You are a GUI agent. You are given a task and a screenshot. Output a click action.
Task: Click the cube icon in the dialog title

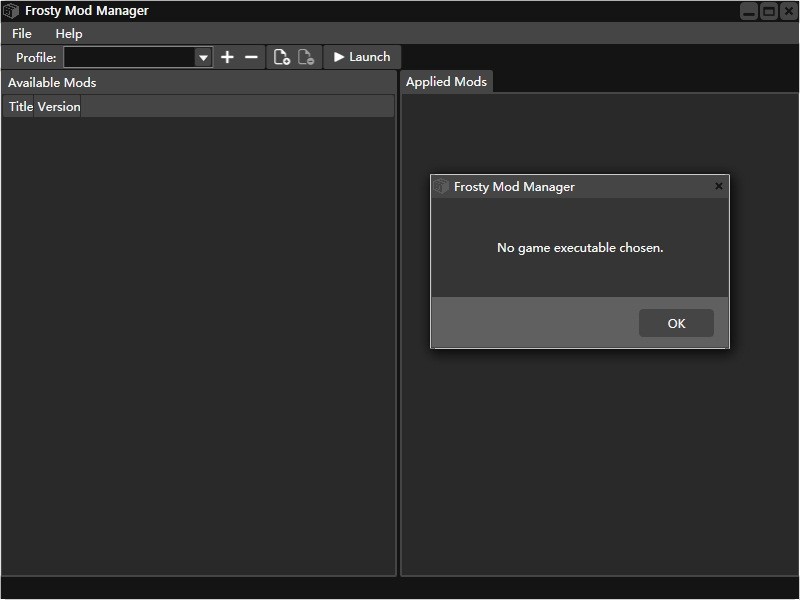tap(441, 187)
